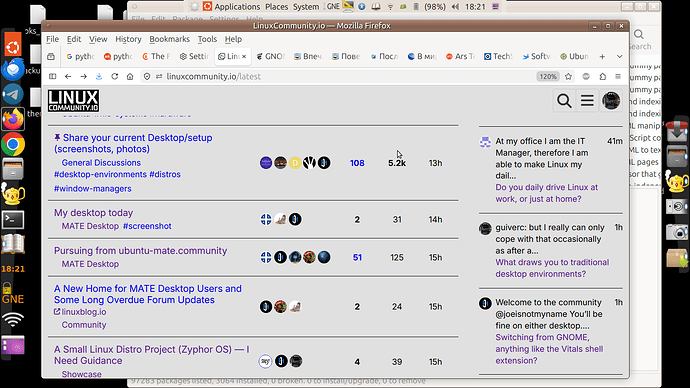Go back with the Firefox back arrow

point(68,77)
